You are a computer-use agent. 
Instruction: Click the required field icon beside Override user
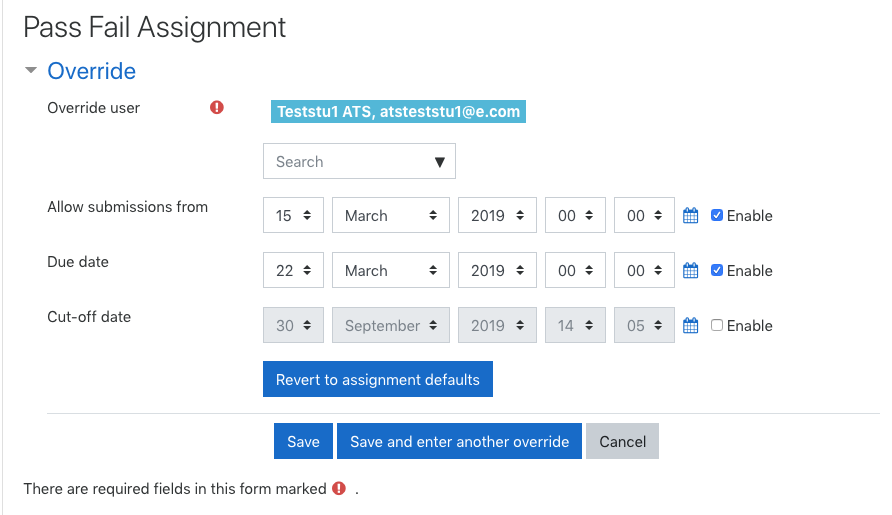(x=217, y=107)
